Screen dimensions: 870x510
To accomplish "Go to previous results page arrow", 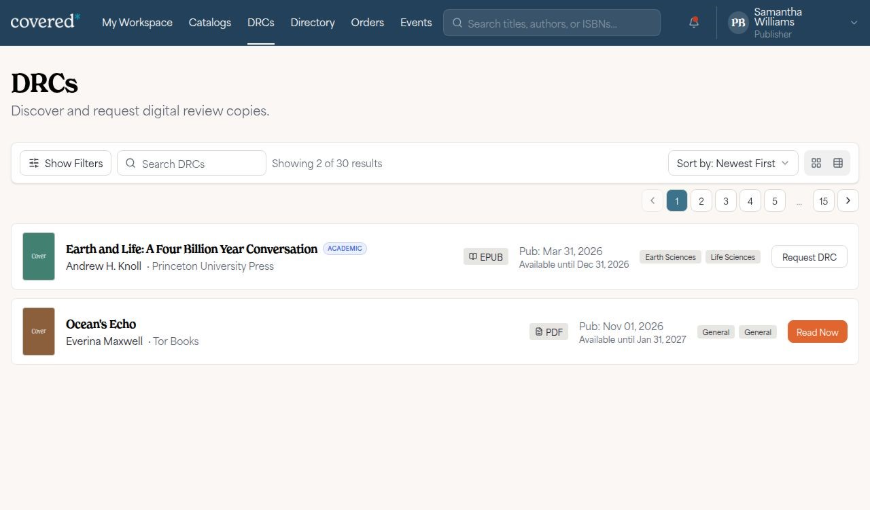I will point(652,201).
